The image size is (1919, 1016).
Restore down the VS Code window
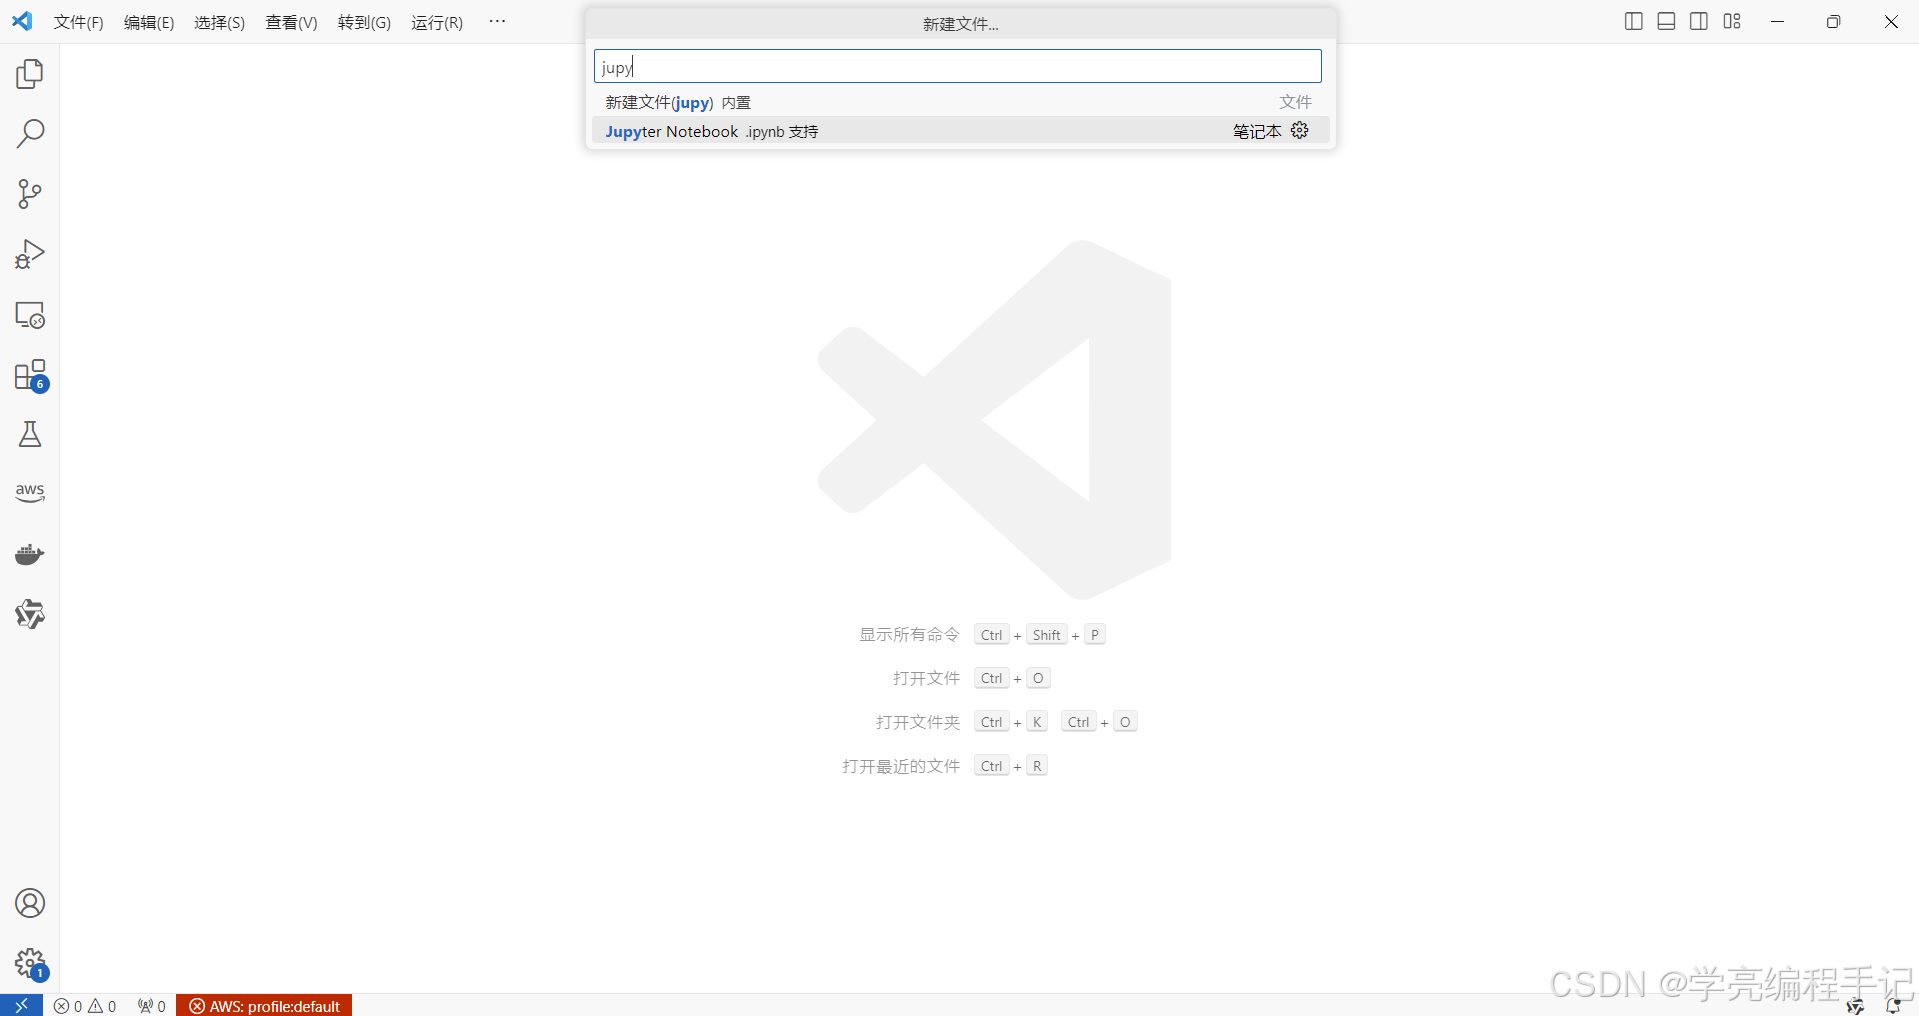pos(1833,21)
